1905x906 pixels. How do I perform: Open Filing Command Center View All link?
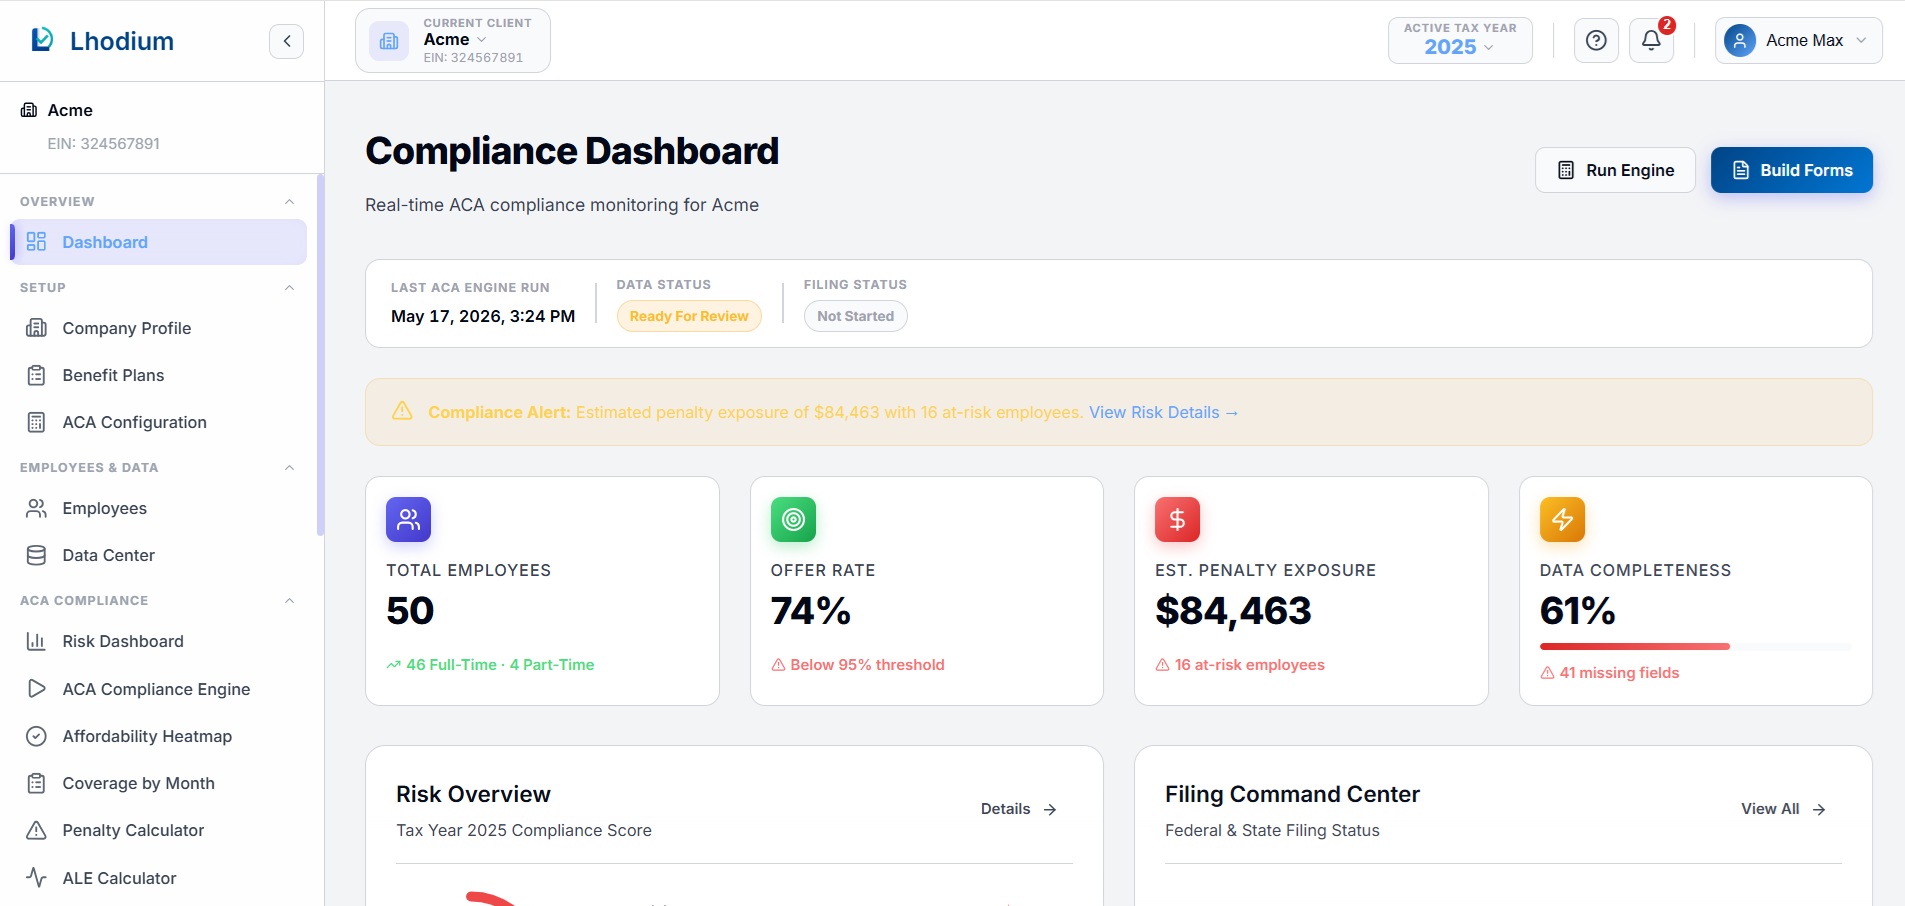click(x=1783, y=809)
